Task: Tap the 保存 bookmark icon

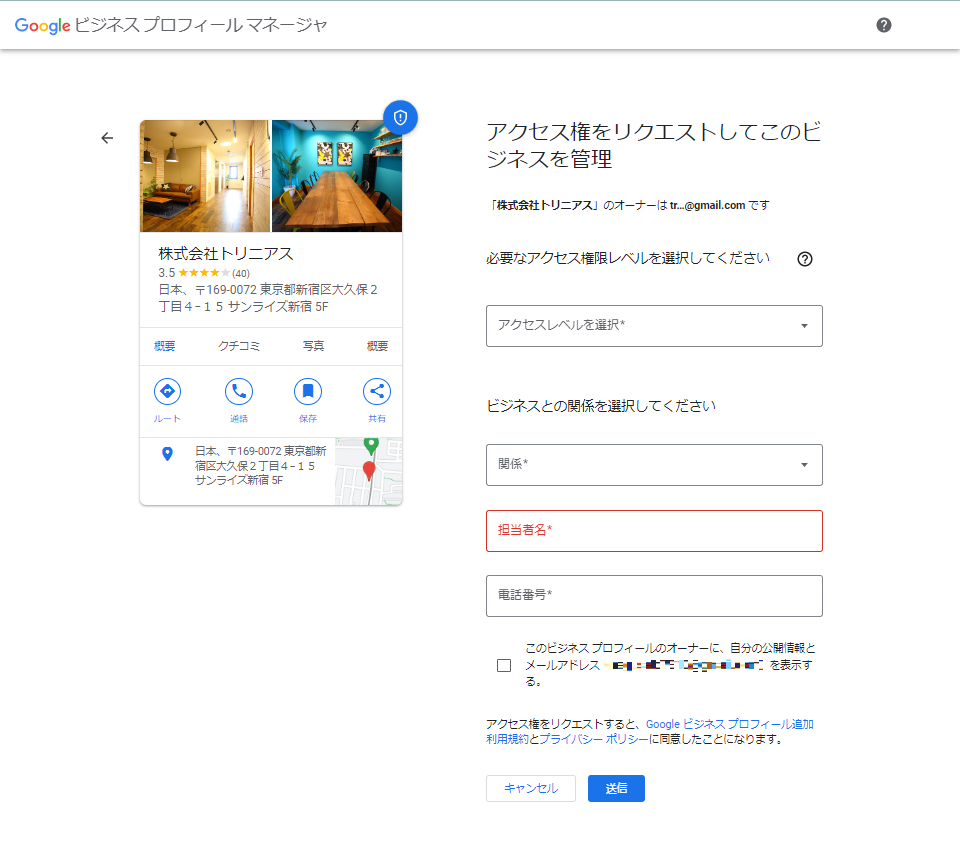Action: click(308, 391)
